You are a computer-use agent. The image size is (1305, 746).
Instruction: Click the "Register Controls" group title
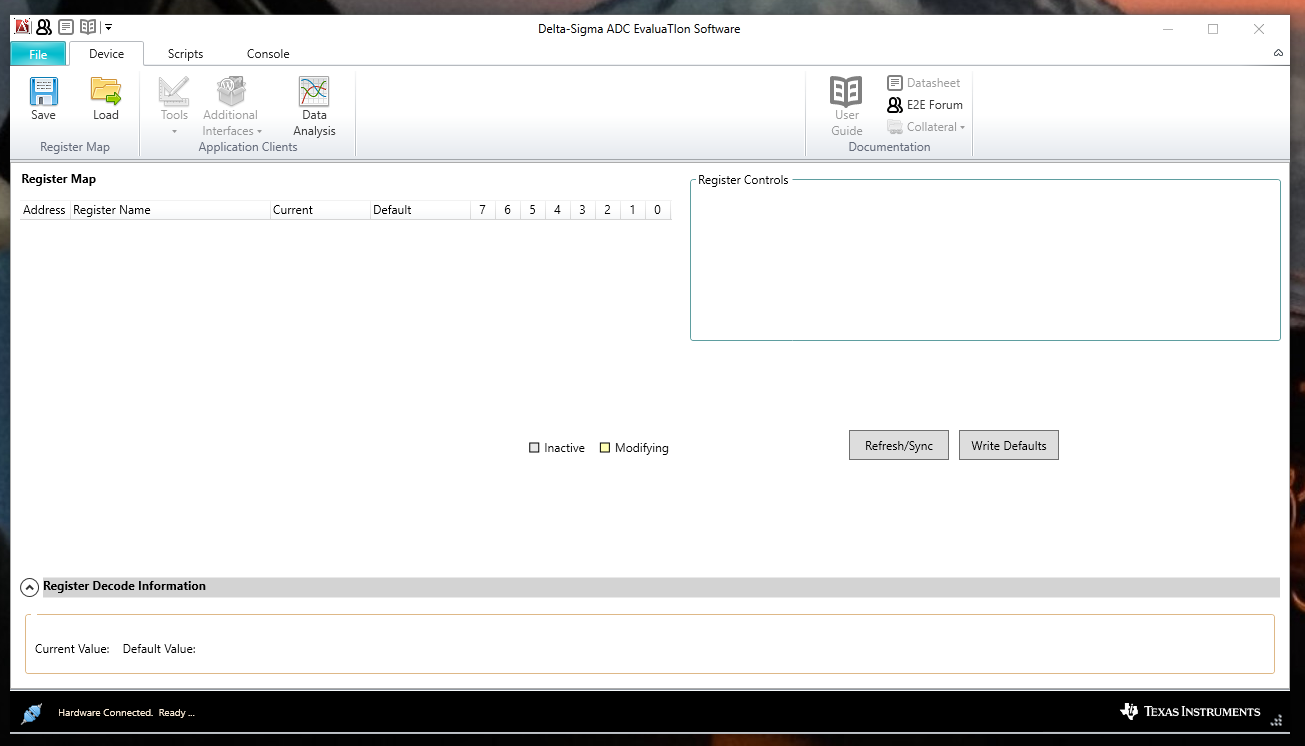pos(743,180)
